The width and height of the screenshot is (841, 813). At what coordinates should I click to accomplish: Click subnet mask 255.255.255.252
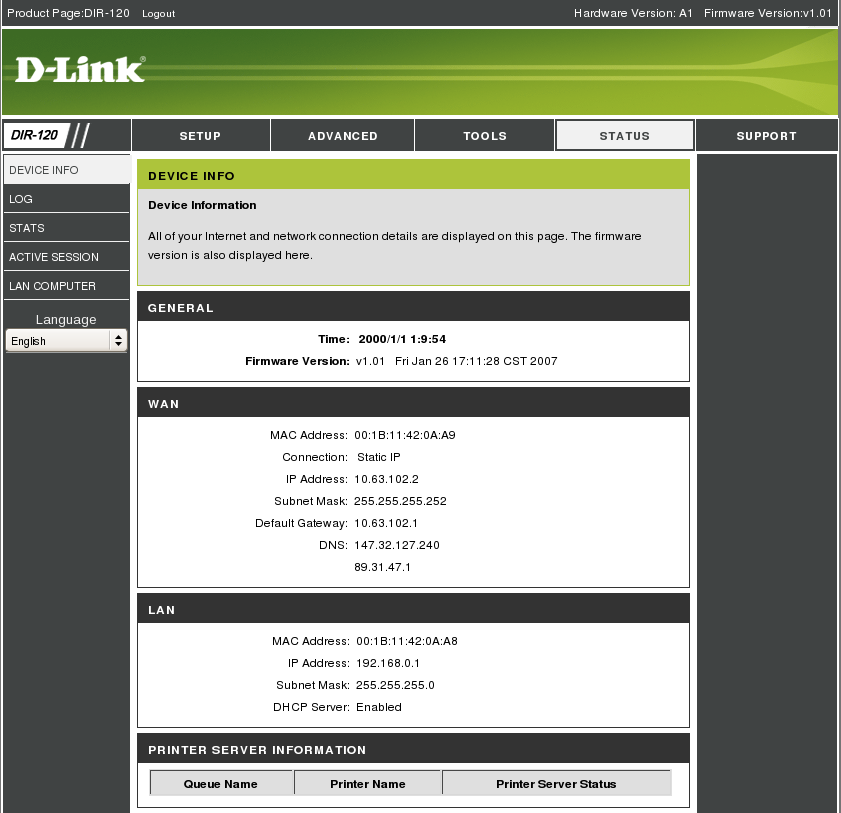coord(400,501)
